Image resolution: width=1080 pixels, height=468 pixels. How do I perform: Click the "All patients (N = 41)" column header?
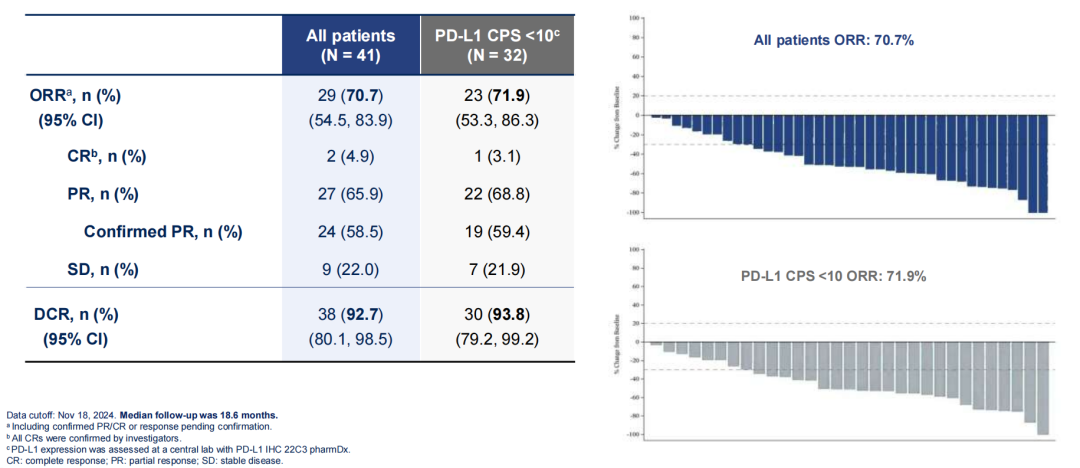(350, 45)
